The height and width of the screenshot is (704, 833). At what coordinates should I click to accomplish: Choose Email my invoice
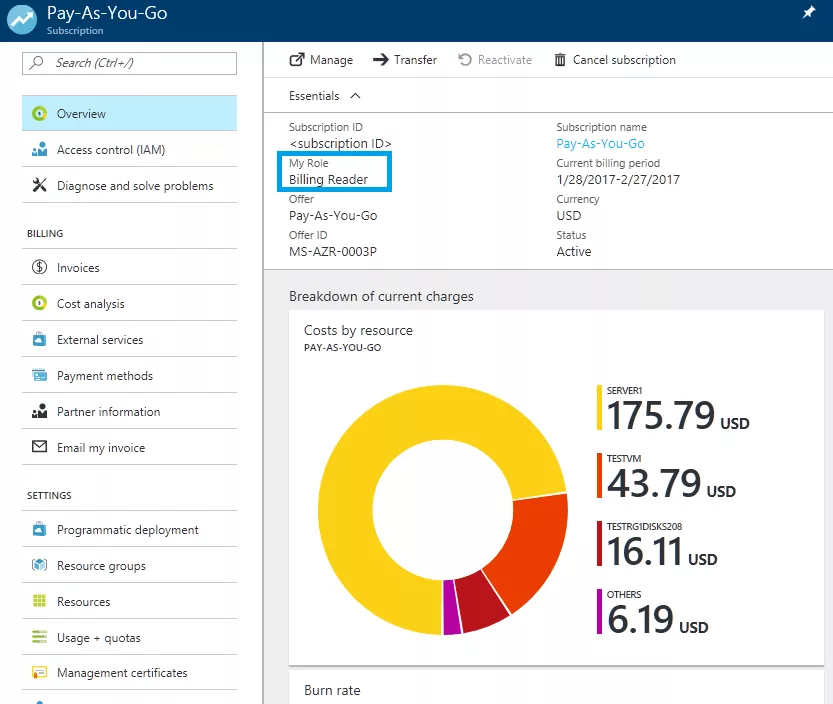pos(129,447)
